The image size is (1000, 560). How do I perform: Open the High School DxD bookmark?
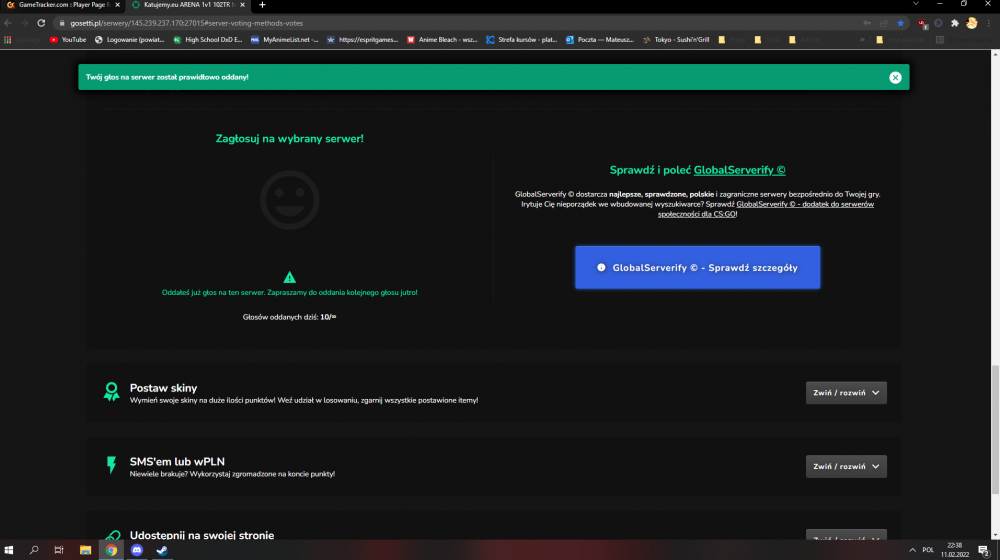208,40
